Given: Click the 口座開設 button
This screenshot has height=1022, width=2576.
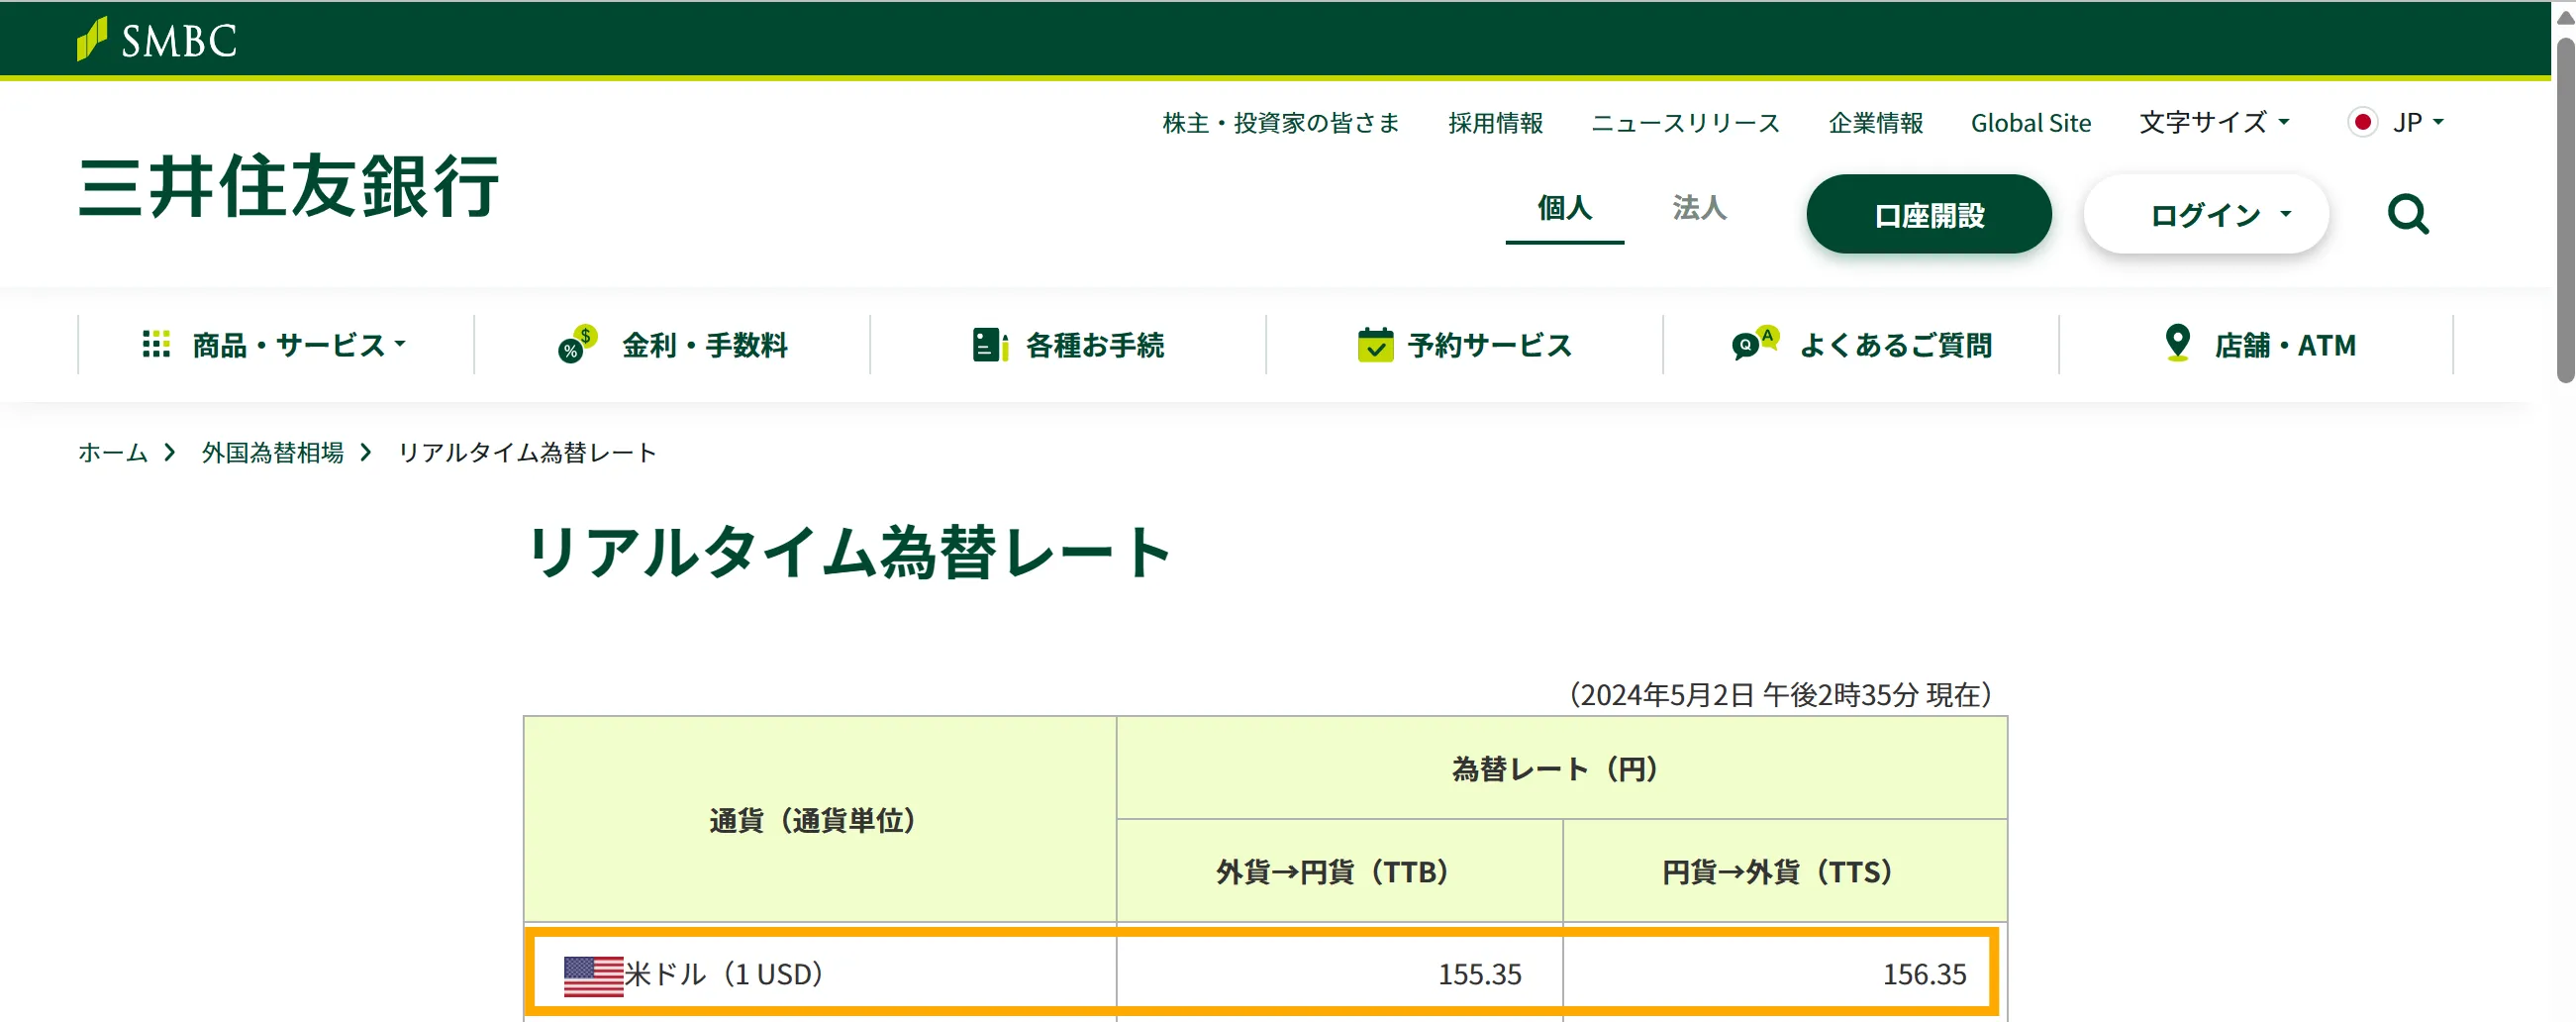Looking at the screenshot, I should (x=1929, y=214).
